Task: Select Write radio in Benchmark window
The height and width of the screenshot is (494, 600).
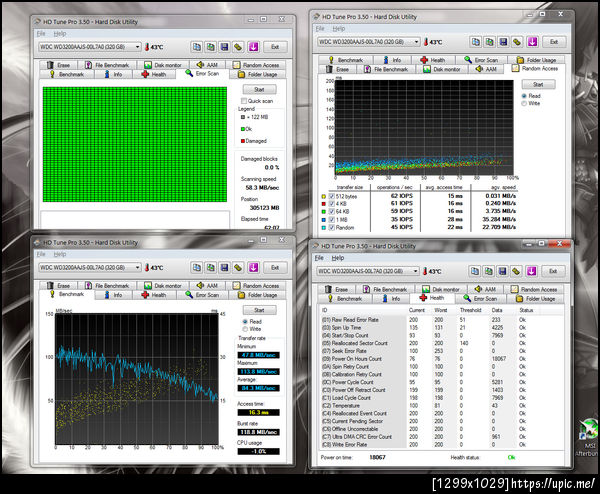Action: 245,329
